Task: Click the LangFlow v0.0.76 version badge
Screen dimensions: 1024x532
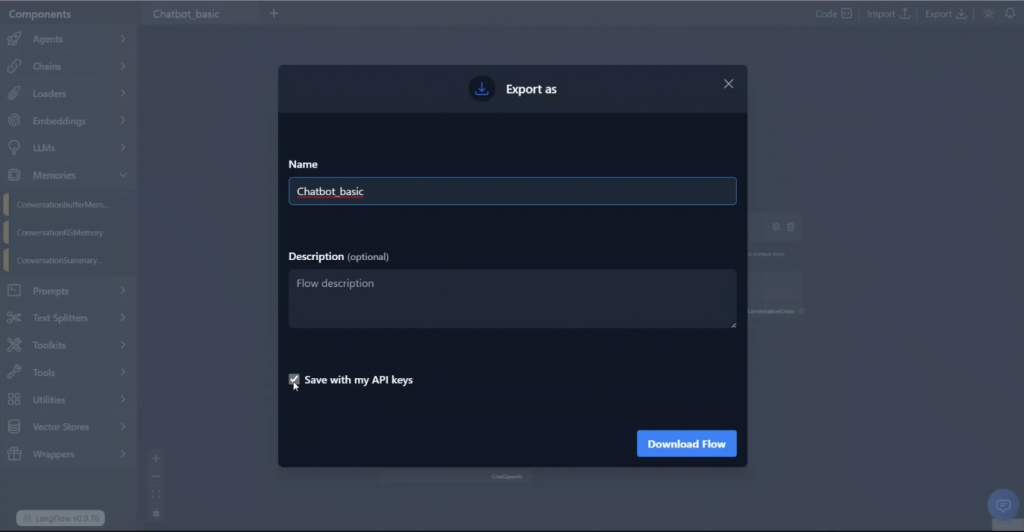Action: click(61, 518)
